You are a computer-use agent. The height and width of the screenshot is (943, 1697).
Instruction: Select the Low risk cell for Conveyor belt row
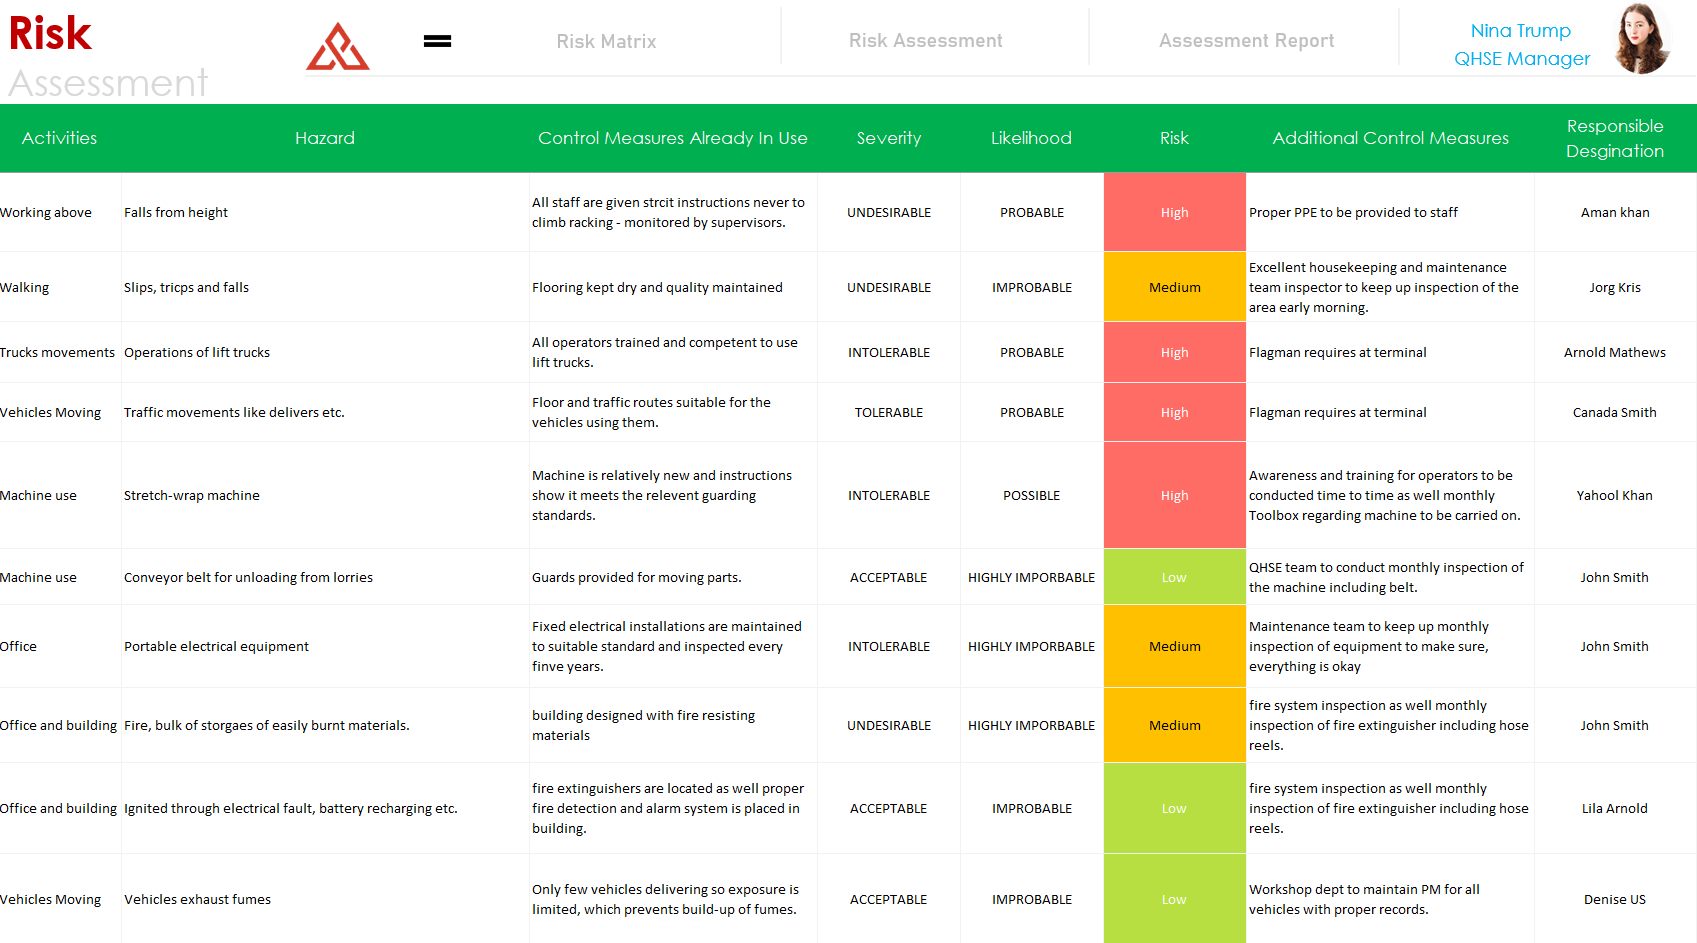tap(1174, 577)
